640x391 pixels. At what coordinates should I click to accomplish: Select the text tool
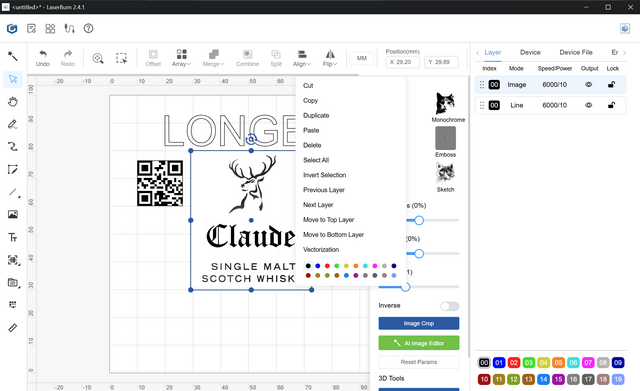point(13,237)
